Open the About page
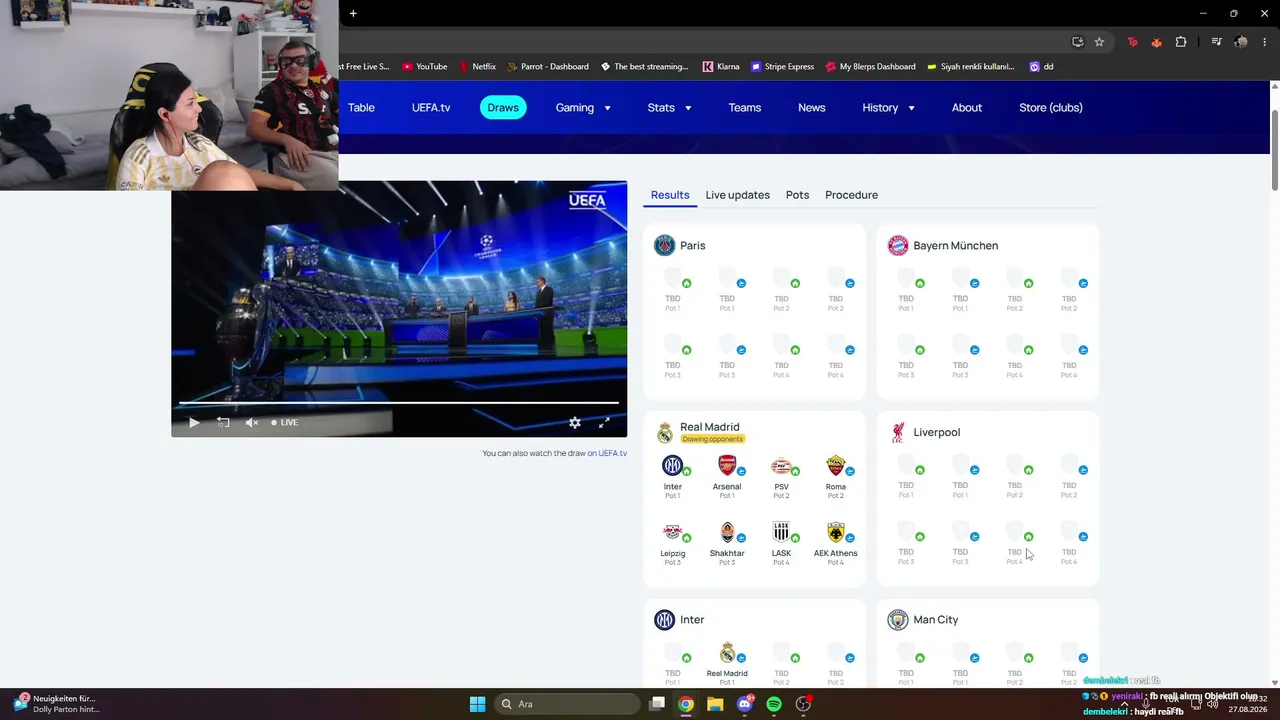Screen dimensions: 1280x720 967,107
